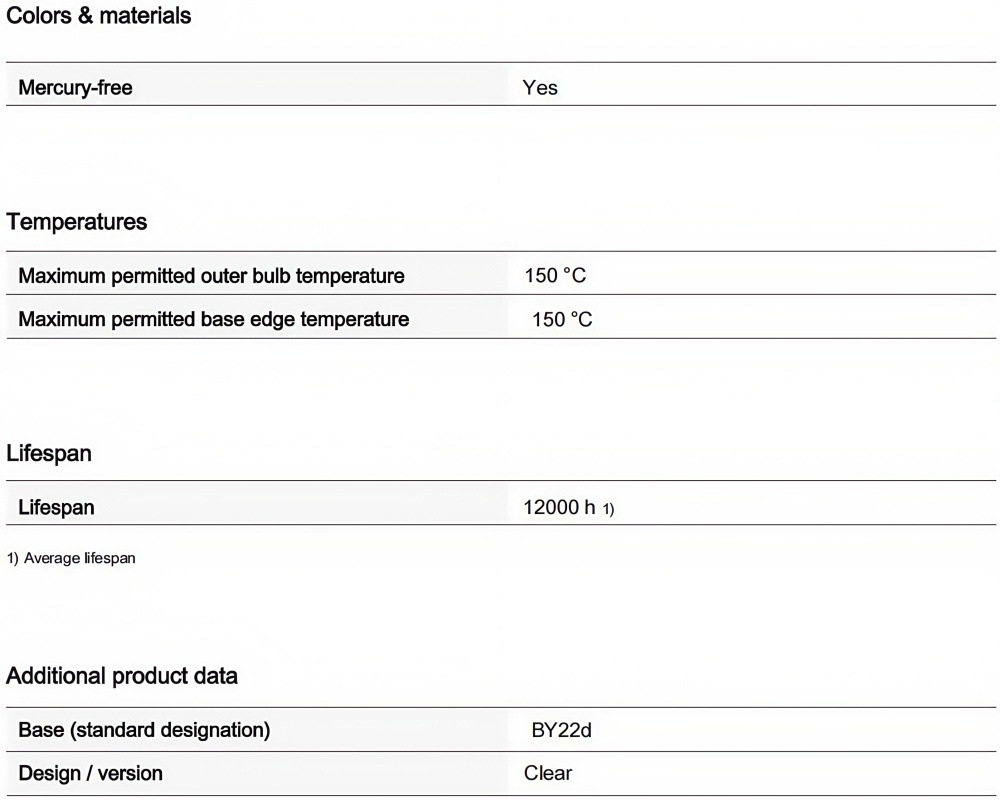
Task: Click the 'Design / version' row label
Action: 90,774
